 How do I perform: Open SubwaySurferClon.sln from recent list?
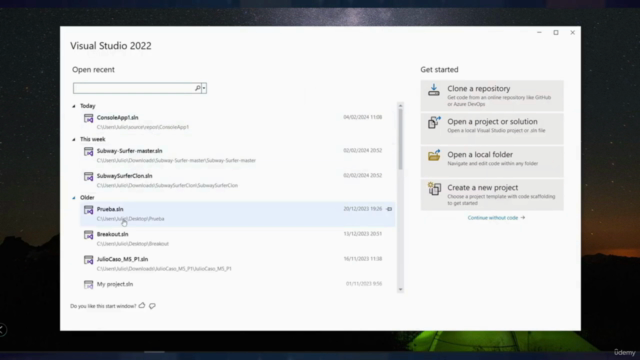pos(238,180)
